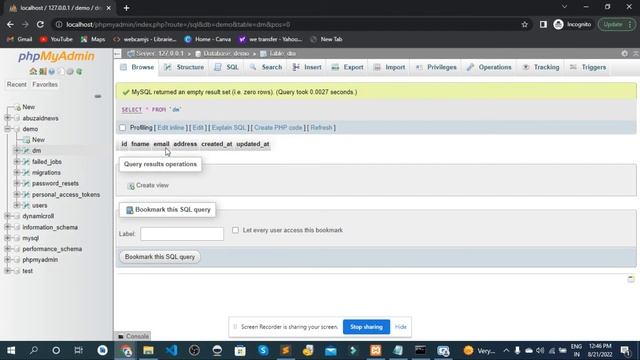This screenshot has height=360, width=640.
Task: Click the table icon beside migrations
Action: pos(27,173)
